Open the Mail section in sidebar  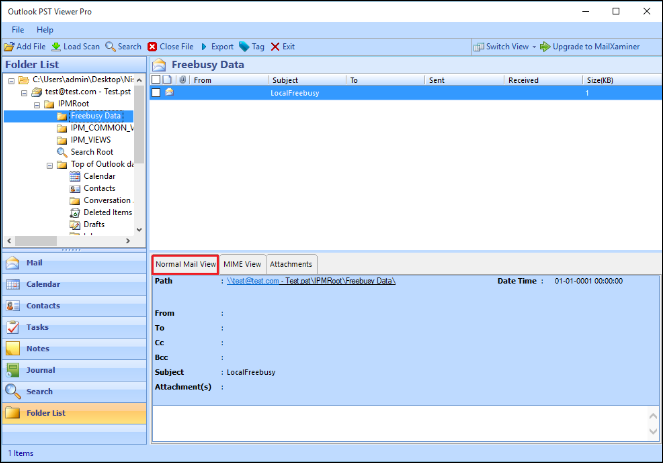click(74, 263)
